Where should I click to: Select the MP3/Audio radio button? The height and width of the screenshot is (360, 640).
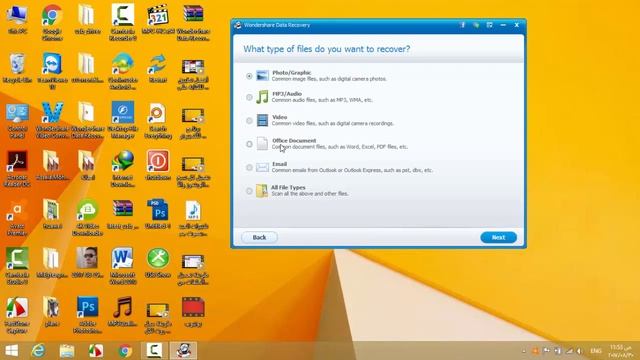(249, 97)
